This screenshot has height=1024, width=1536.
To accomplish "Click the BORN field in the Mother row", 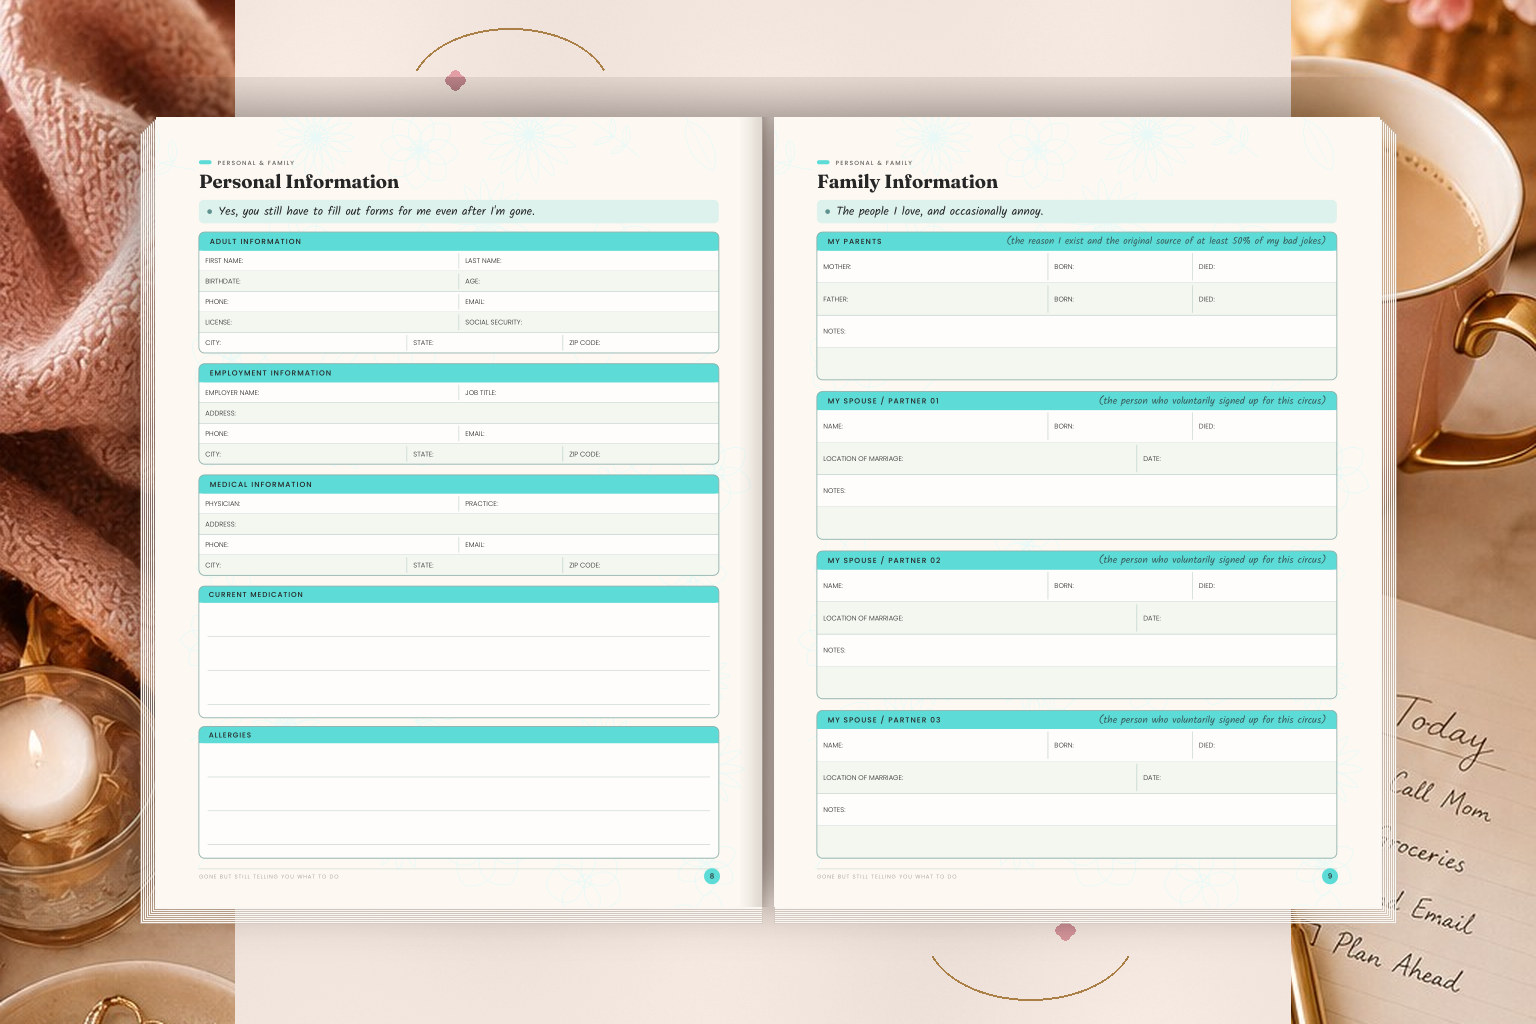I will coord(1120,267).
